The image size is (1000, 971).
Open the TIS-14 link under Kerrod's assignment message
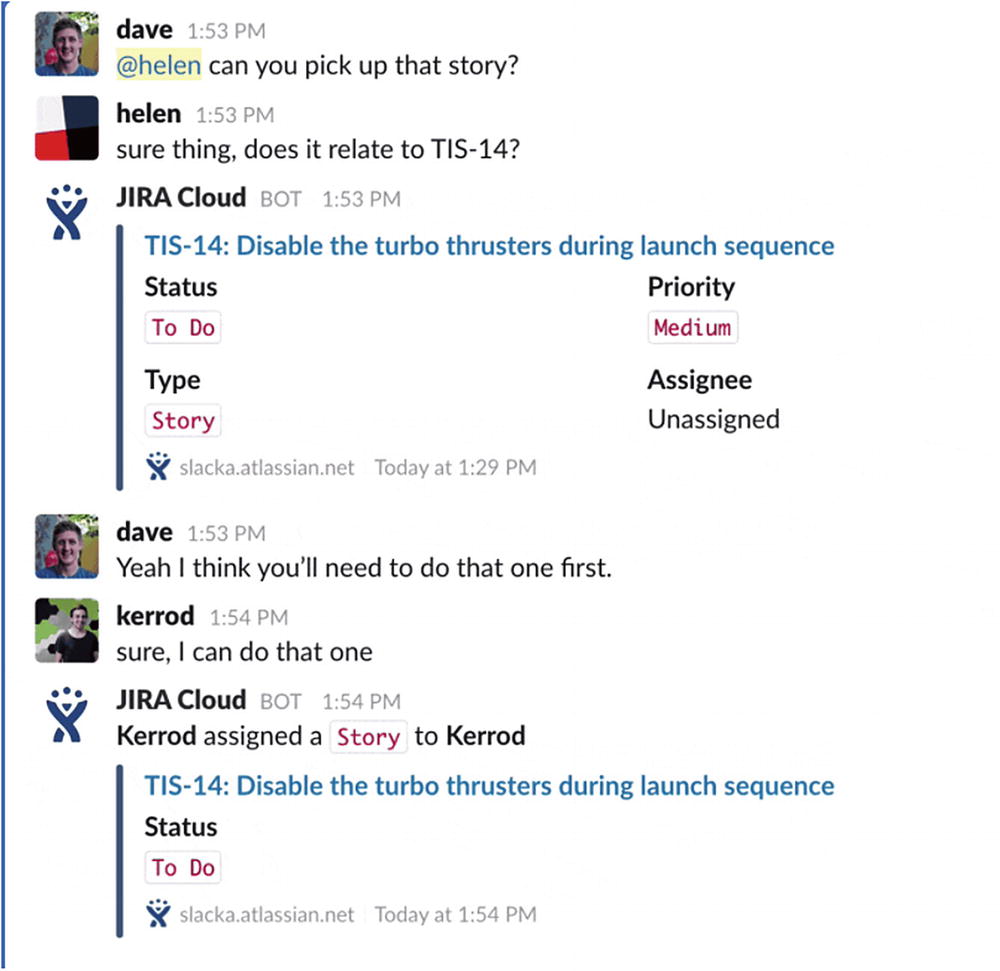click(x=489, y=785)
